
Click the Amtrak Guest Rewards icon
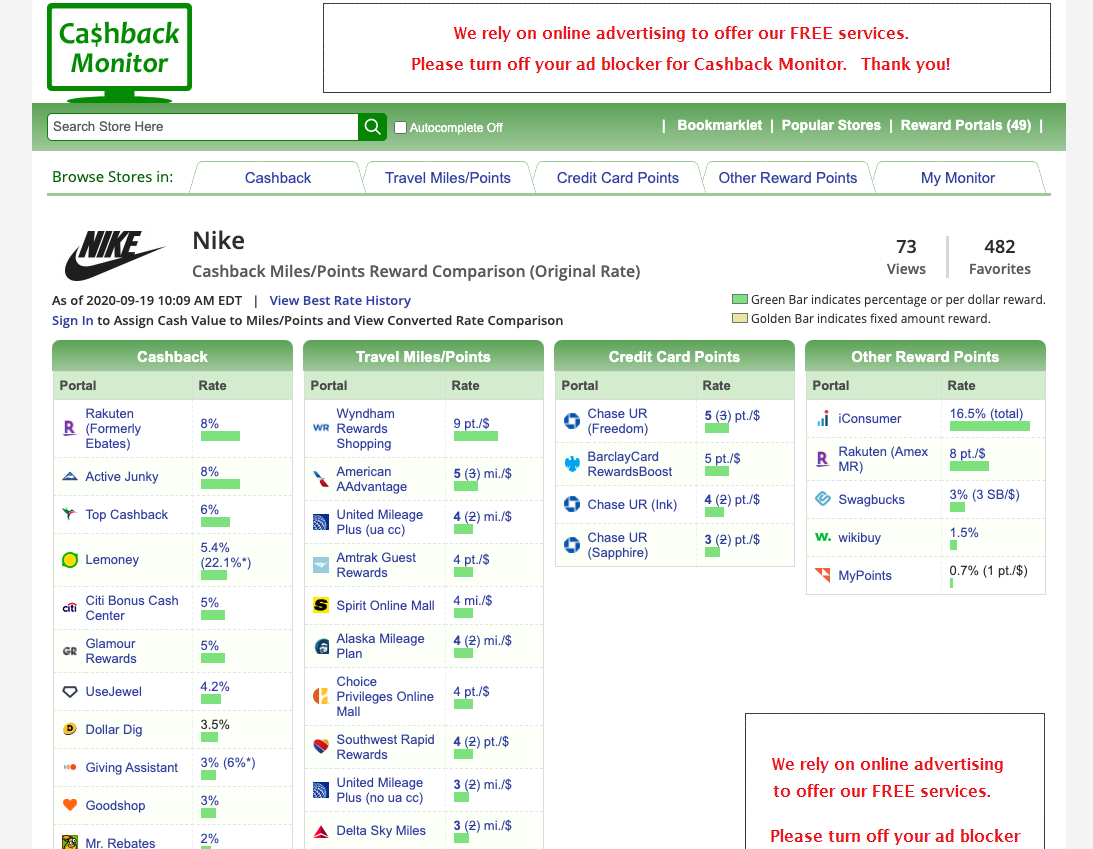point(321,565)
